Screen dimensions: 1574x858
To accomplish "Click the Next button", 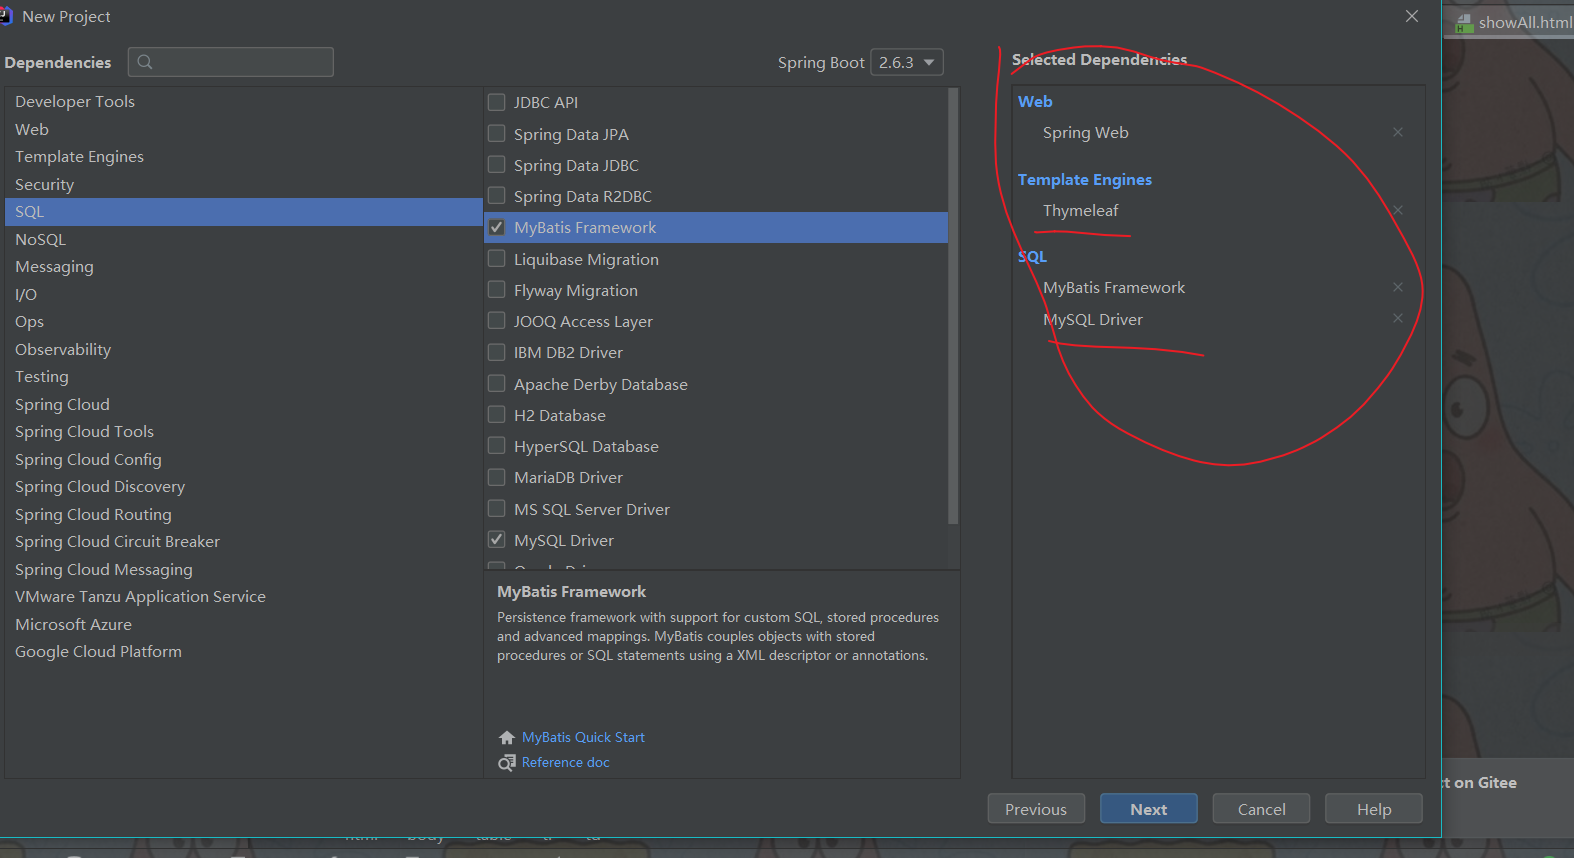I will click(1149, 809).
